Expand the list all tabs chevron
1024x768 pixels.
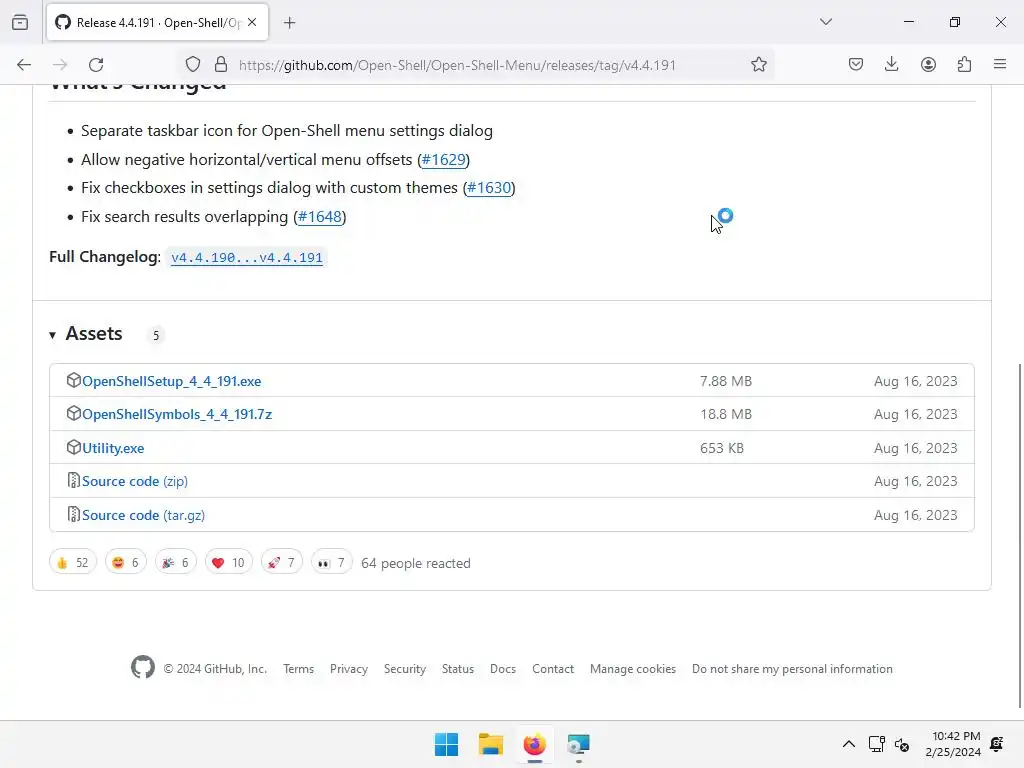(825, 22)
